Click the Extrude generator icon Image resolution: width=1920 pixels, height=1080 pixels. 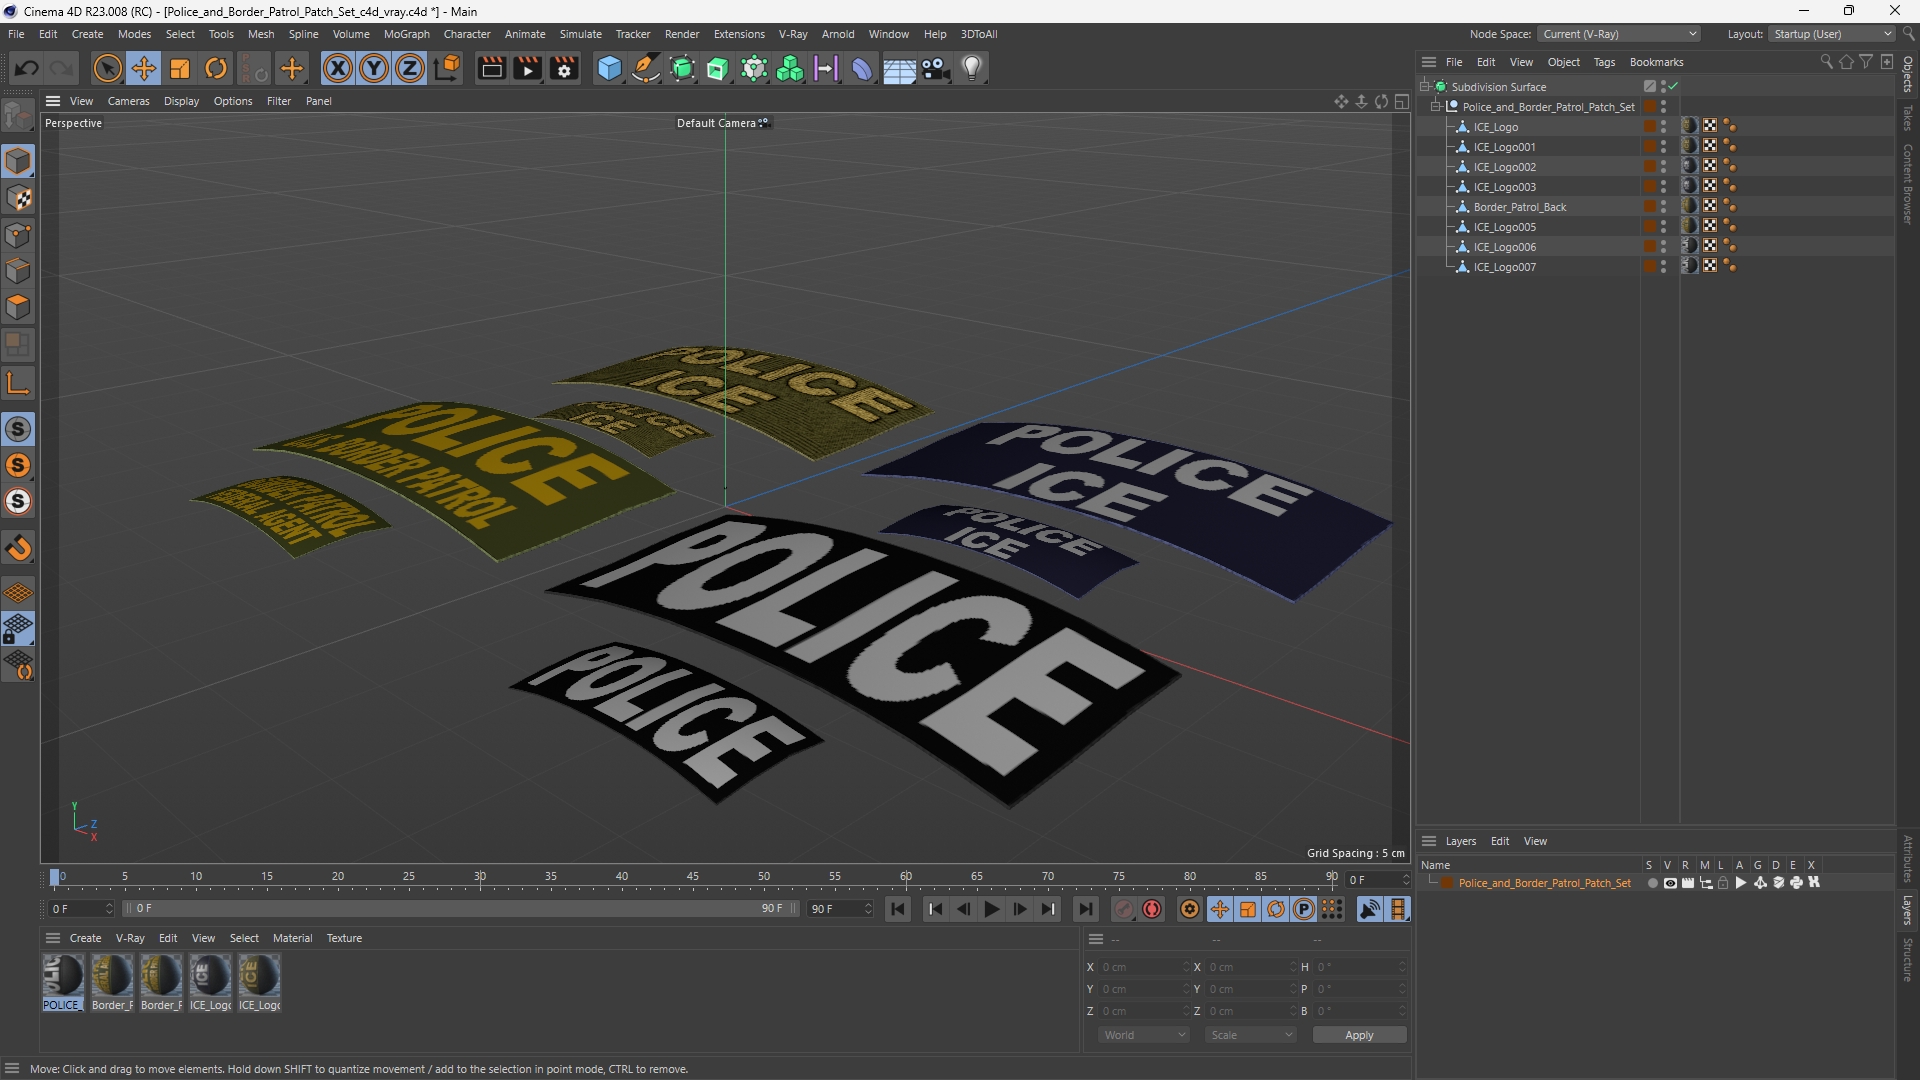tap(718, 68)
